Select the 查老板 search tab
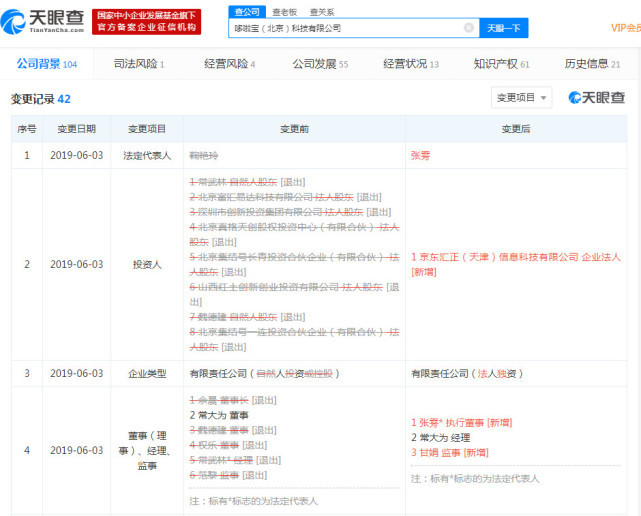 [x=285, y=12]
